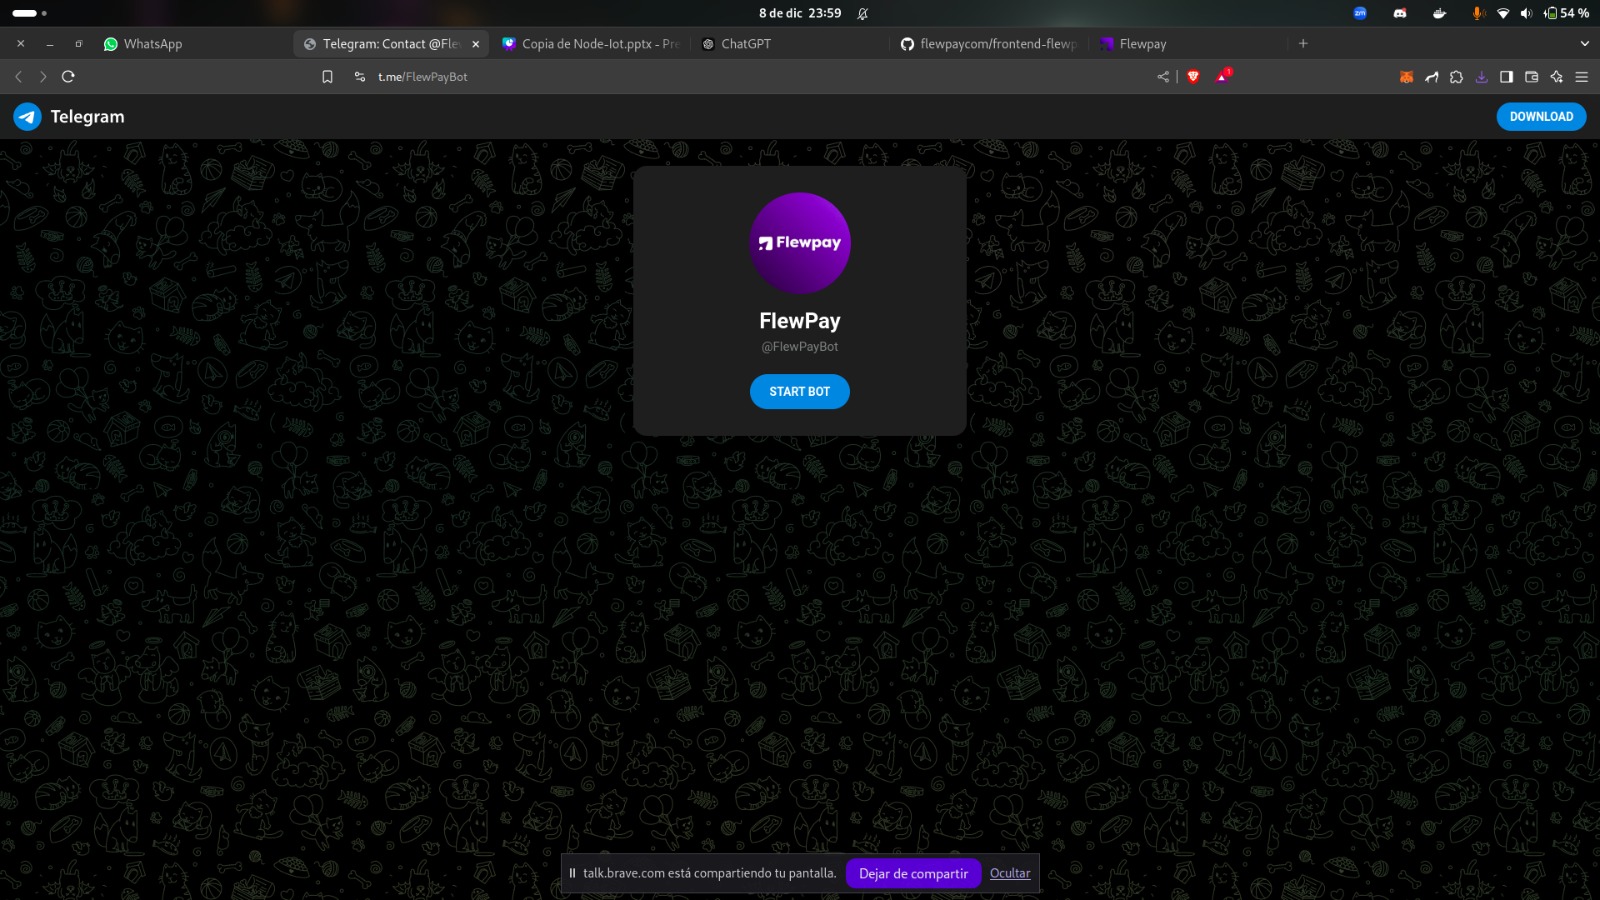Image resolution: width=1600 pixels, height=900 pixels.
Task: Click the @FlewPayBot username text
Action: [800, 347]
